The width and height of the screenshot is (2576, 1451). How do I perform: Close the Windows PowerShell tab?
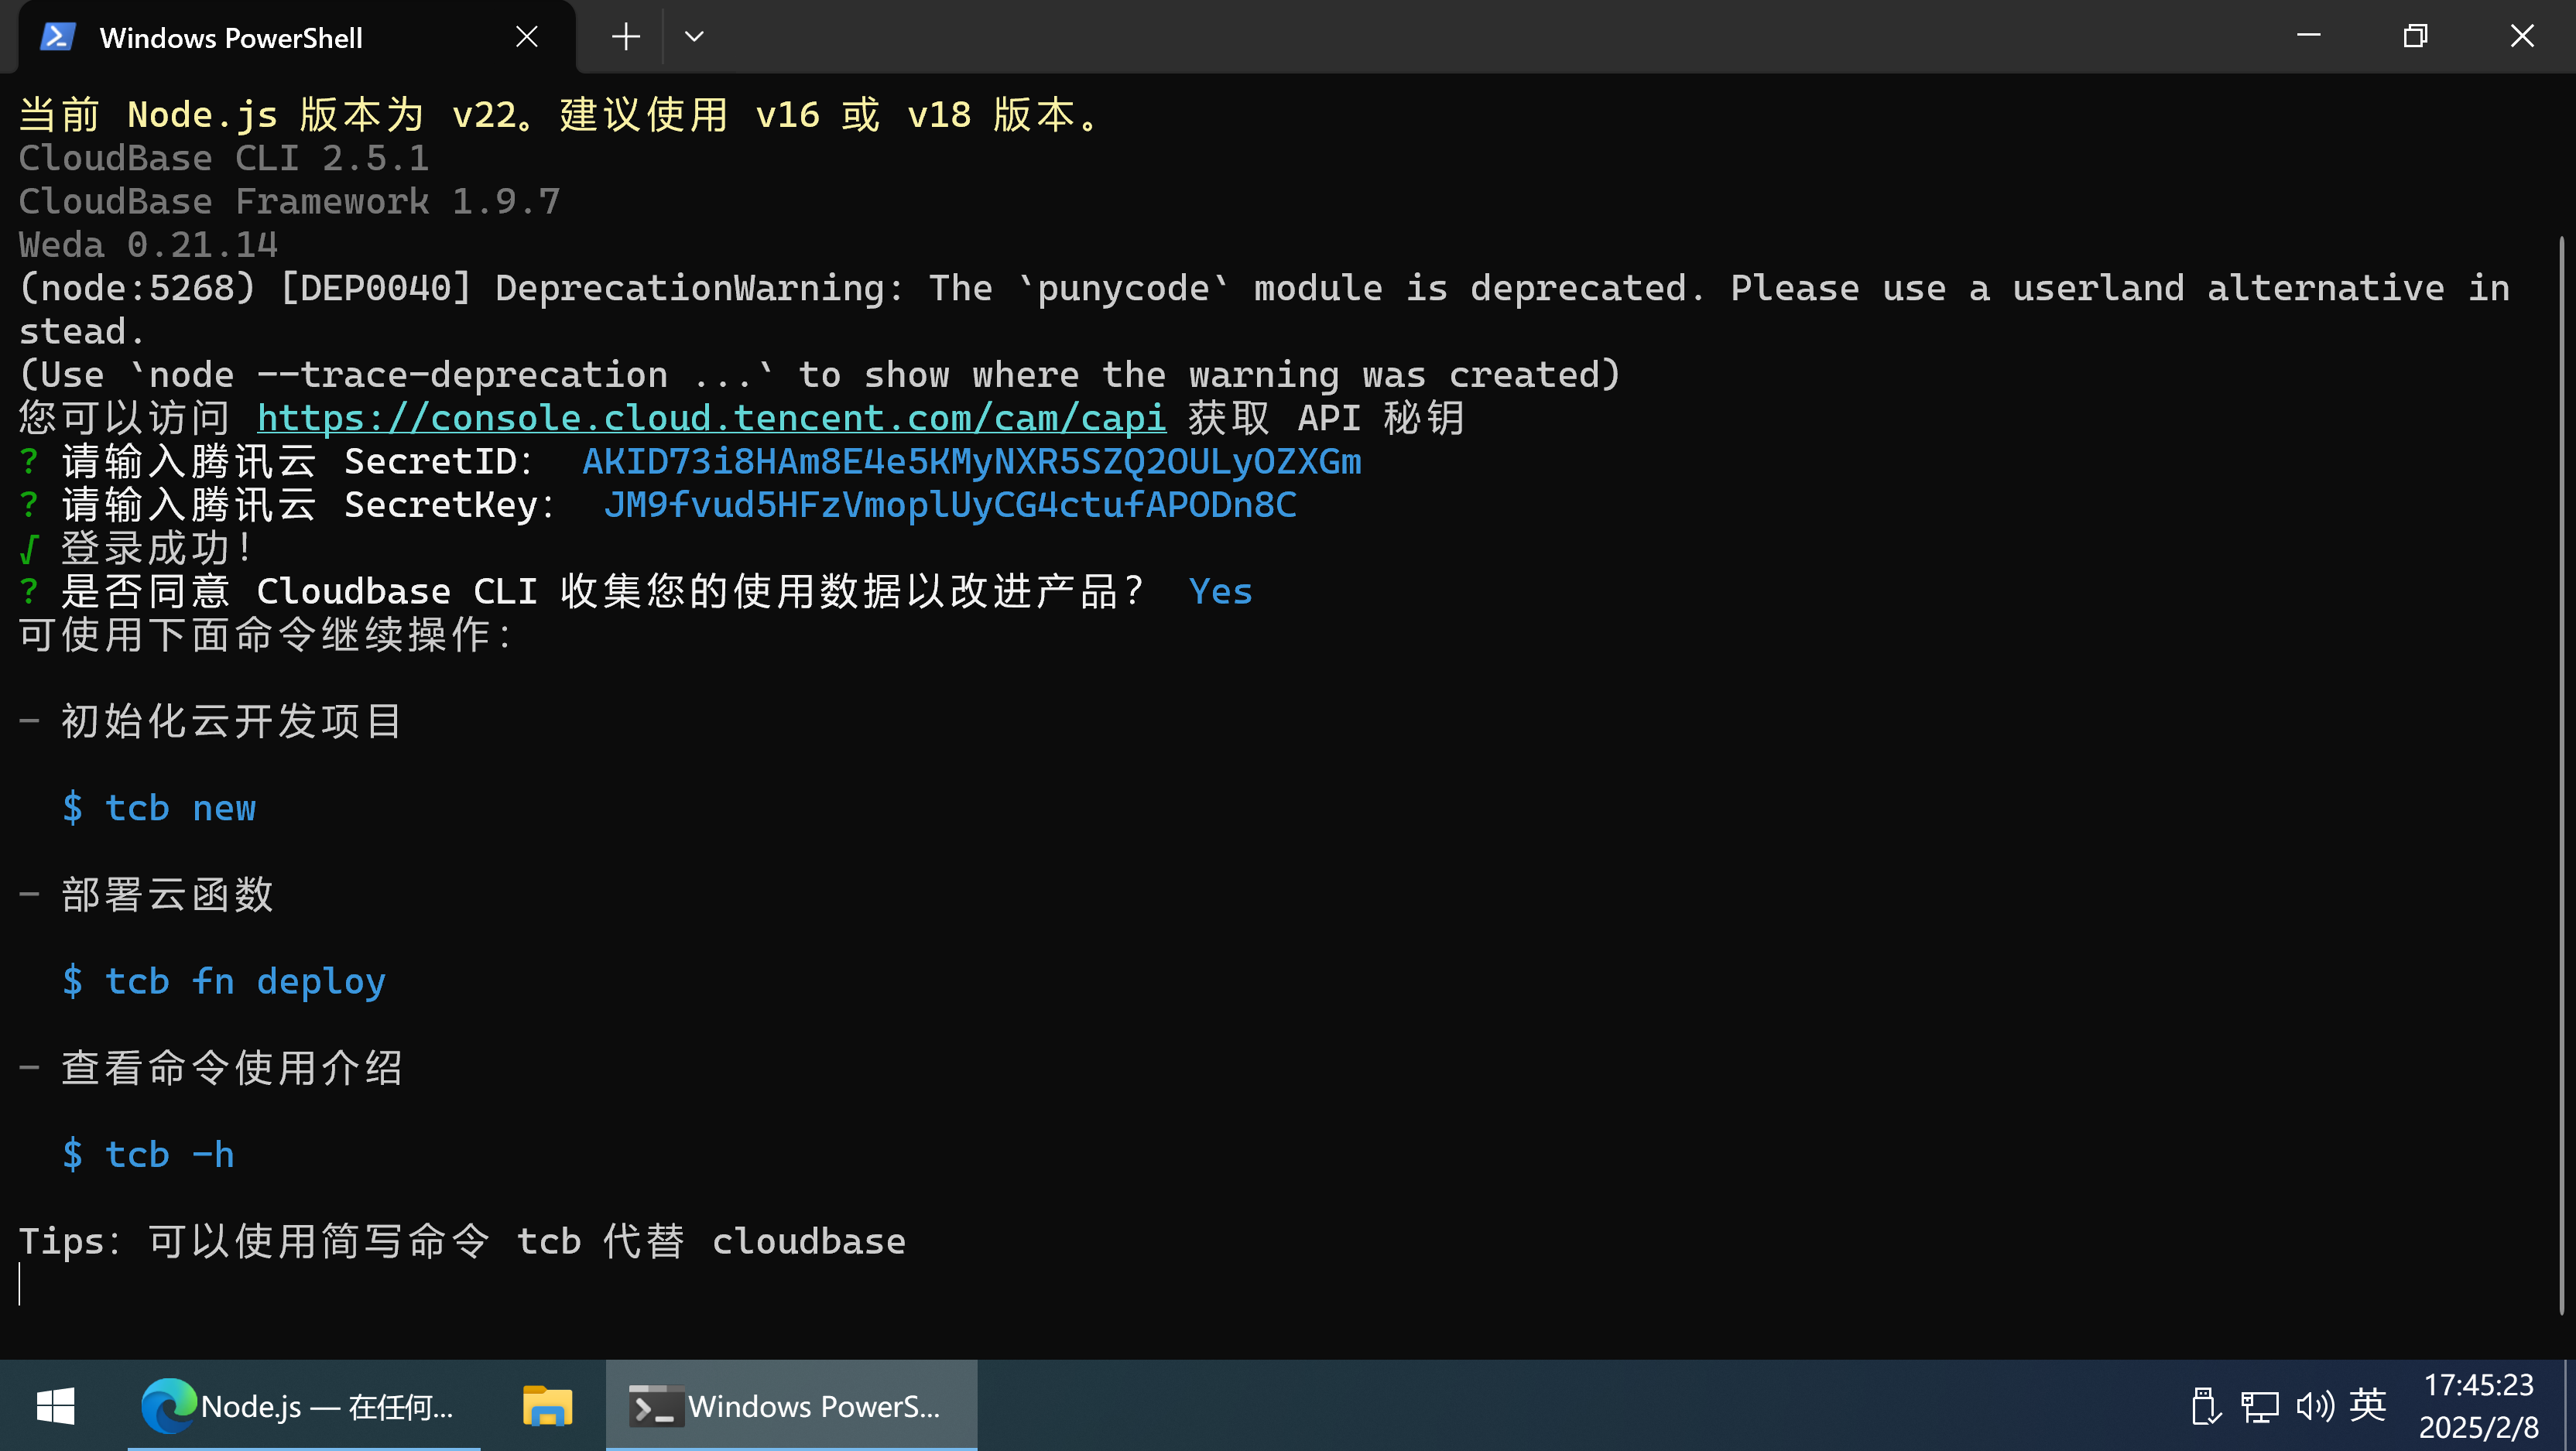pos(527,37)
